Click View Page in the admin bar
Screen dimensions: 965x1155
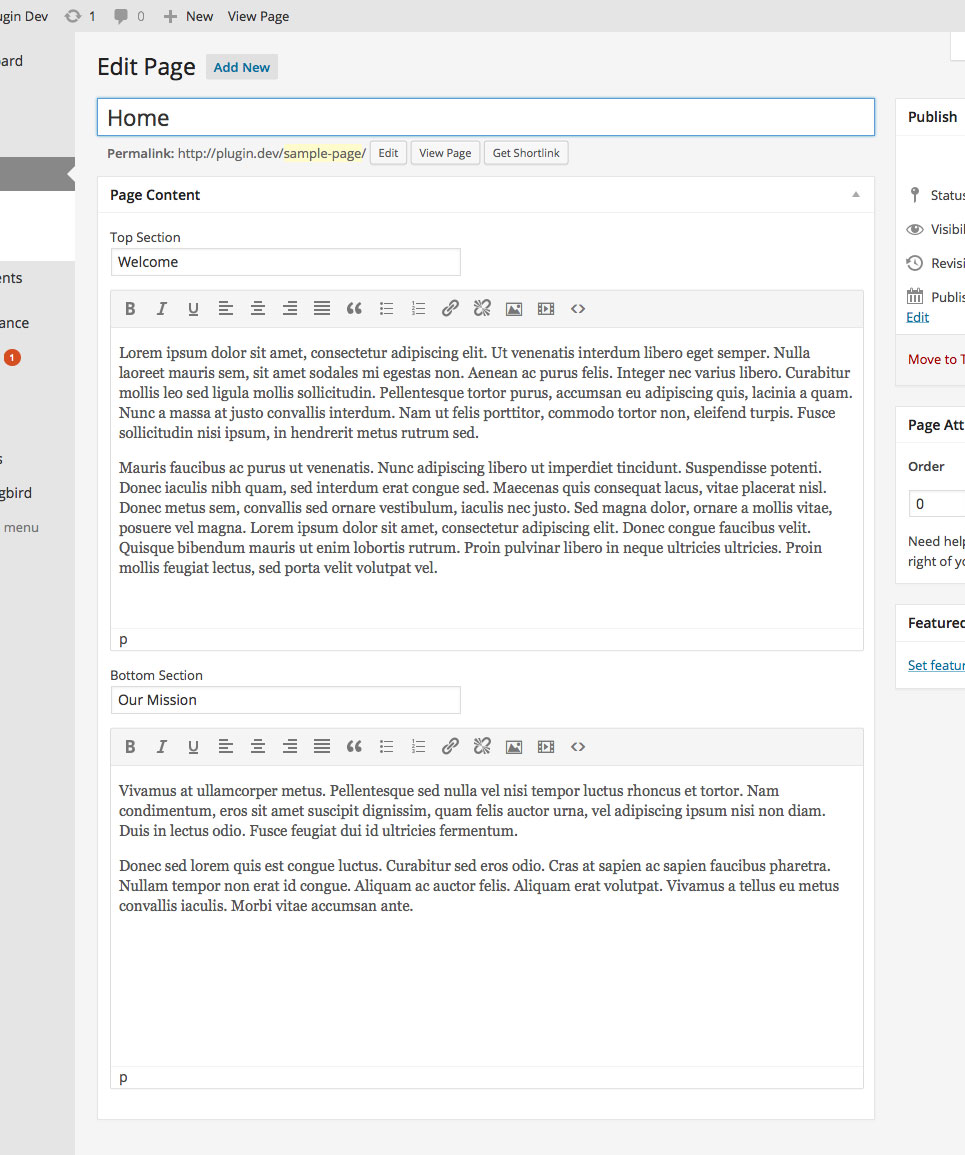(x=258, y=16)
